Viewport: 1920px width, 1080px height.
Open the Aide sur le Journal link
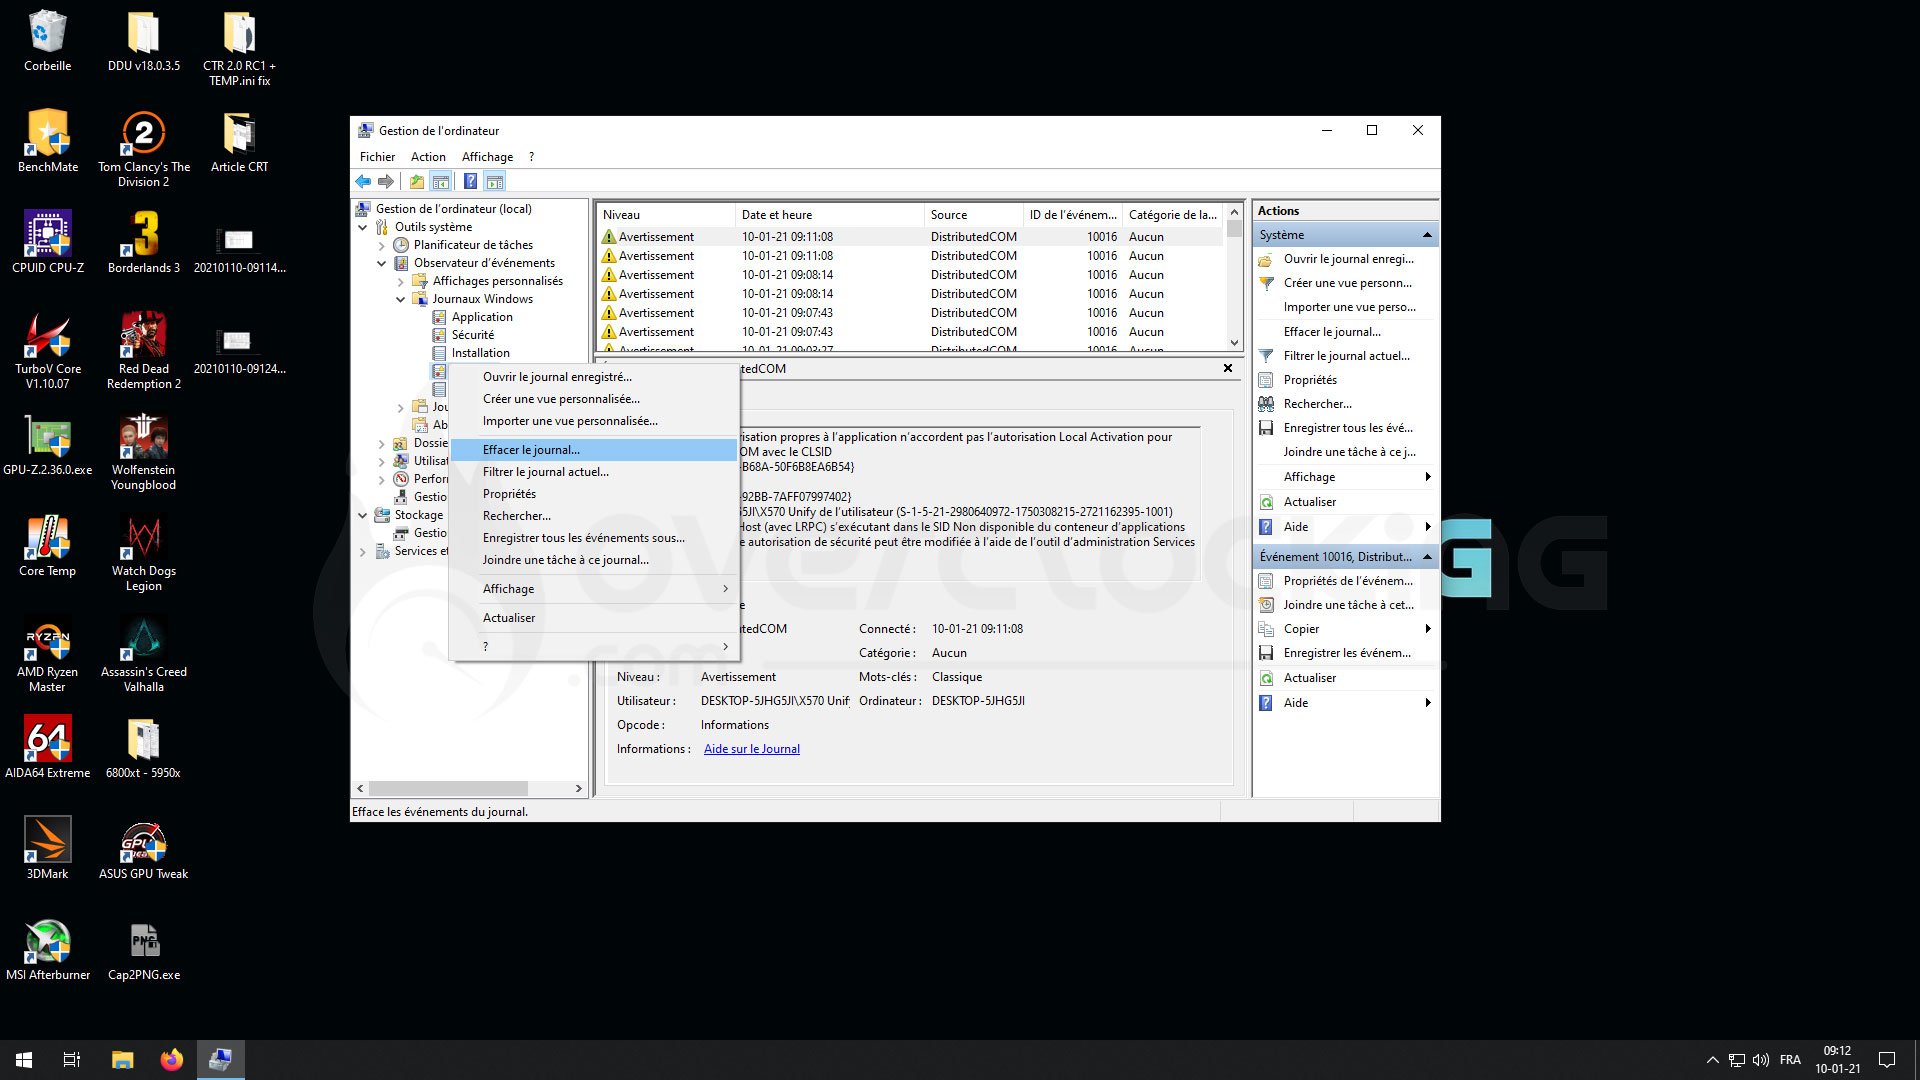[751, 749]
